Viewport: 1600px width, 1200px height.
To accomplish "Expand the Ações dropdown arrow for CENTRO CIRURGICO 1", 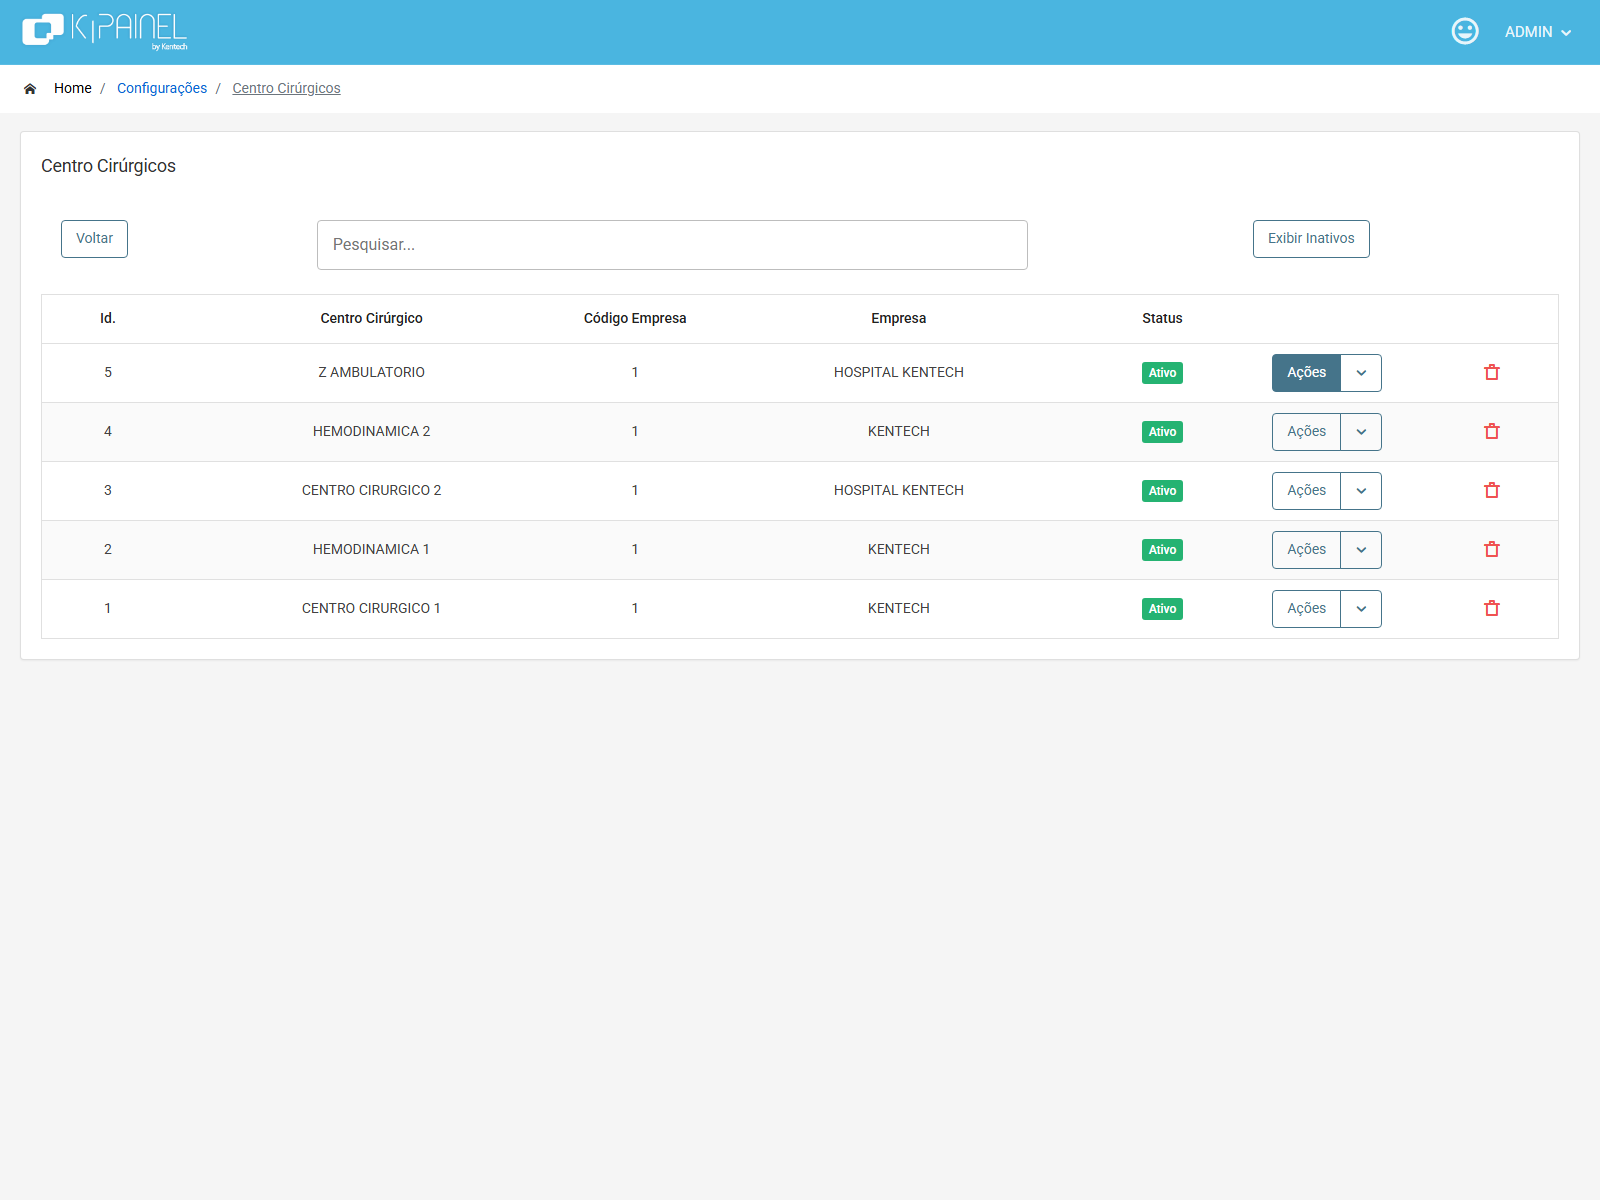I will point(1361,609).
